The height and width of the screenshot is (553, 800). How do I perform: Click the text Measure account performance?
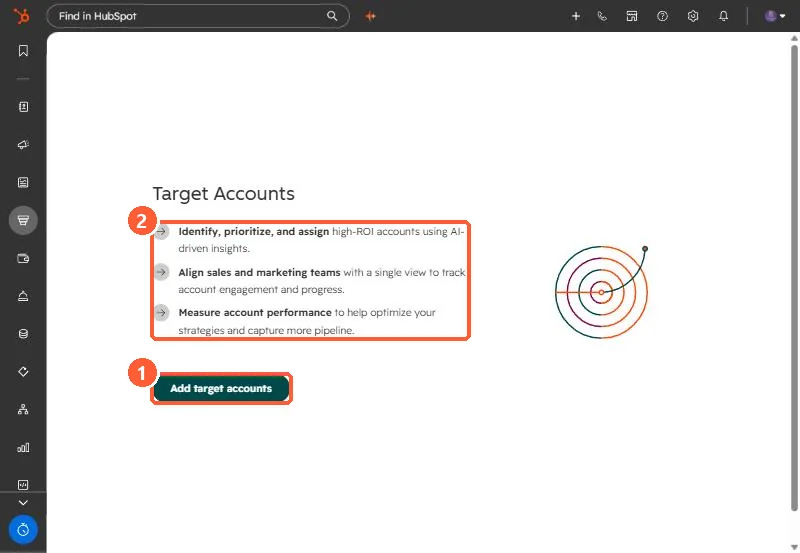[255, 312]
